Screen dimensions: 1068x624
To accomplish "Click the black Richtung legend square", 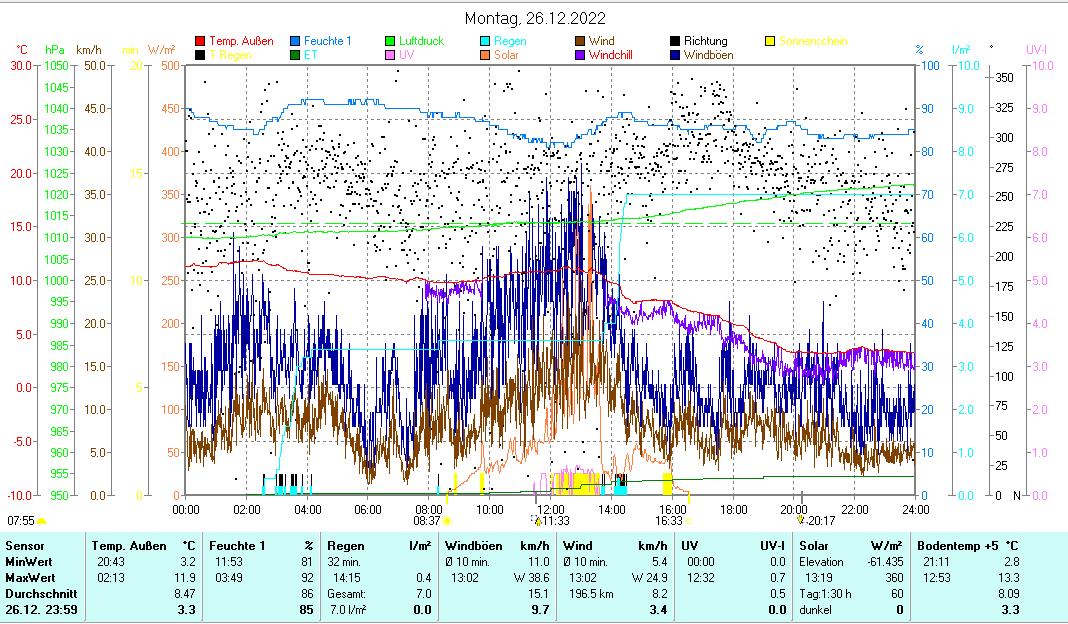I will [x=675, y=41].
